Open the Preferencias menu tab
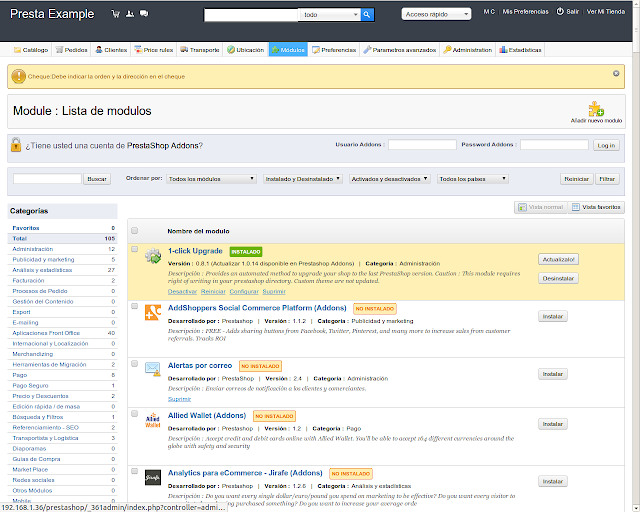 pos(334,50)
